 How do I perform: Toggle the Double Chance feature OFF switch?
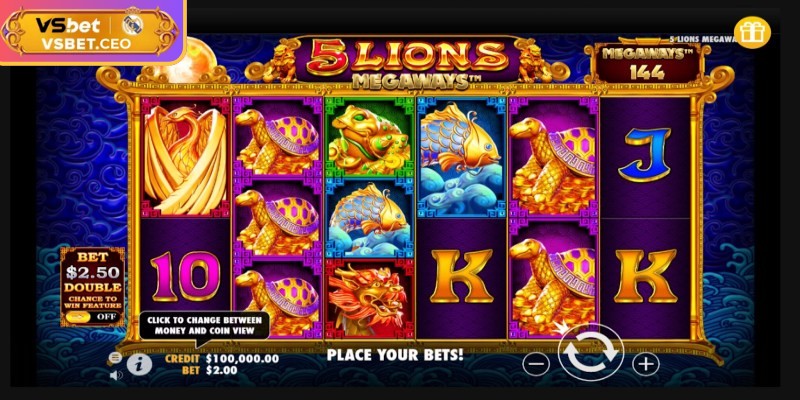[x=92, y=316]
